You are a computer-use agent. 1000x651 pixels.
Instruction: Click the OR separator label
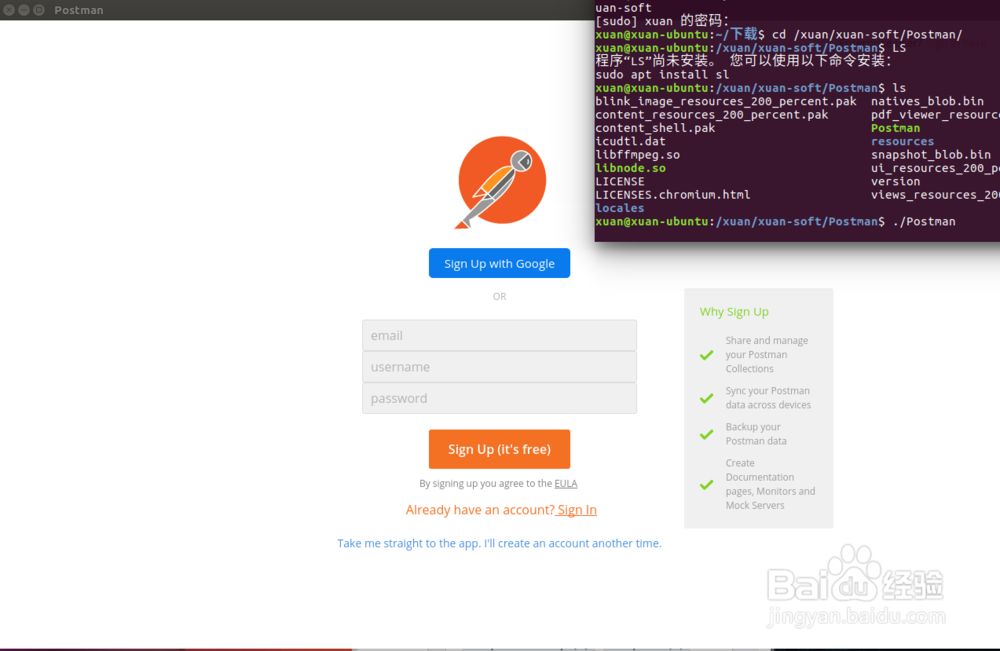[x=499, y=296]
